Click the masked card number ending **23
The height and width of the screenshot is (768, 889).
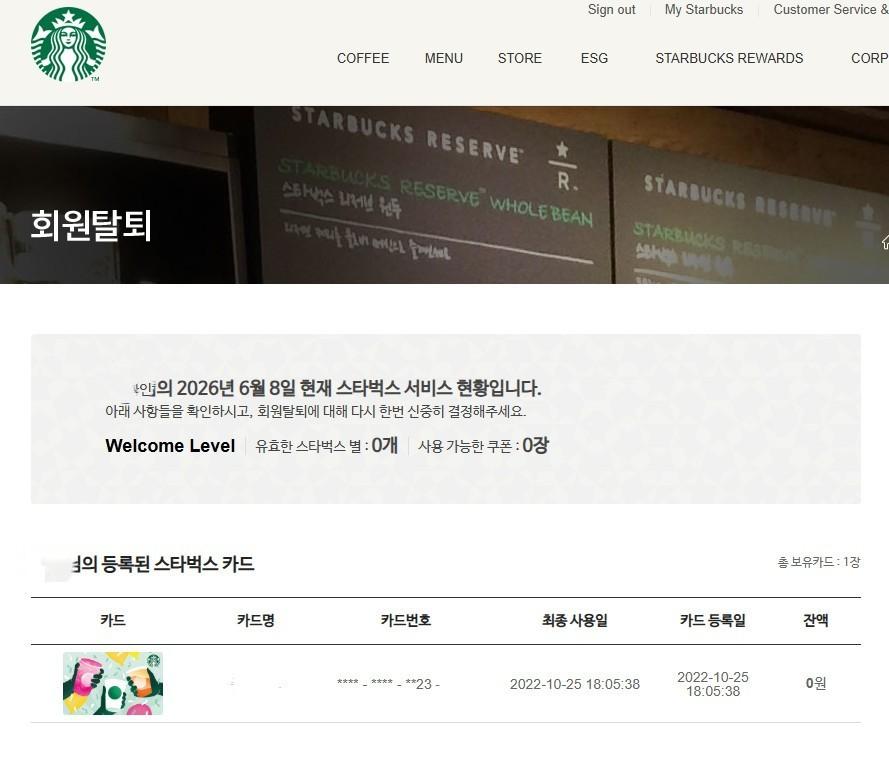(388, 684)
